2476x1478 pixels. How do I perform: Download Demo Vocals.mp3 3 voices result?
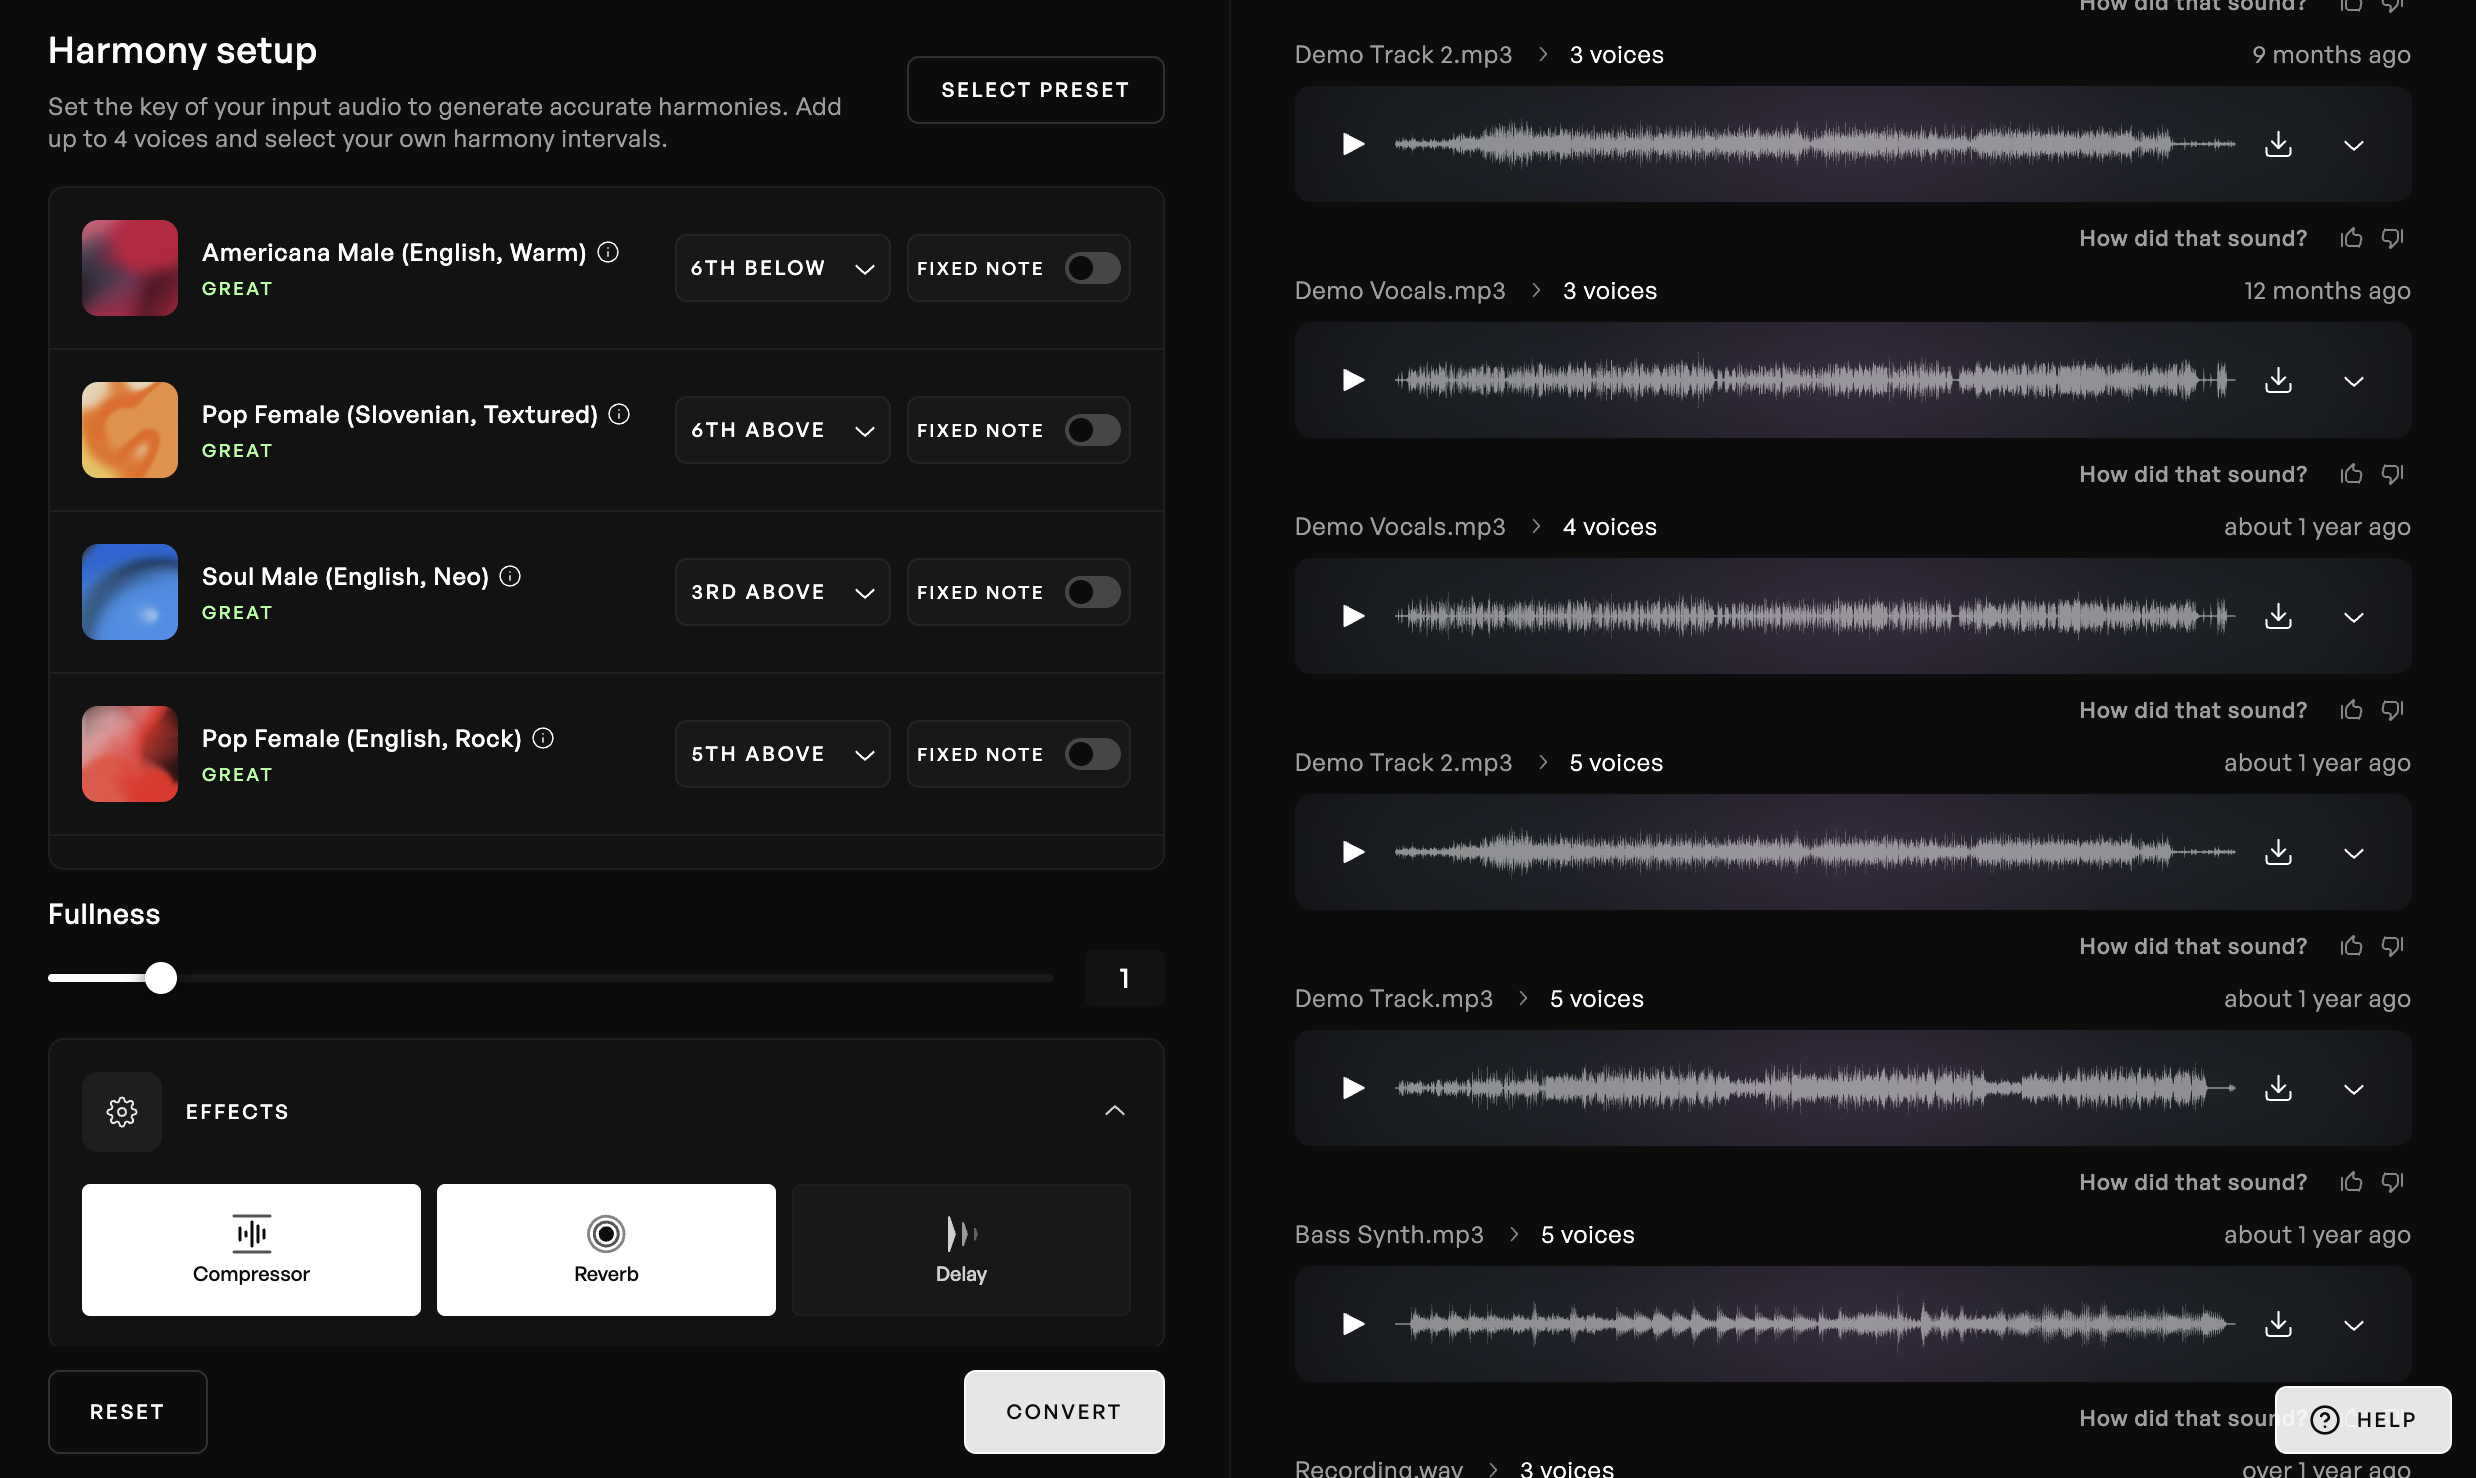[x=2278, y=380]
